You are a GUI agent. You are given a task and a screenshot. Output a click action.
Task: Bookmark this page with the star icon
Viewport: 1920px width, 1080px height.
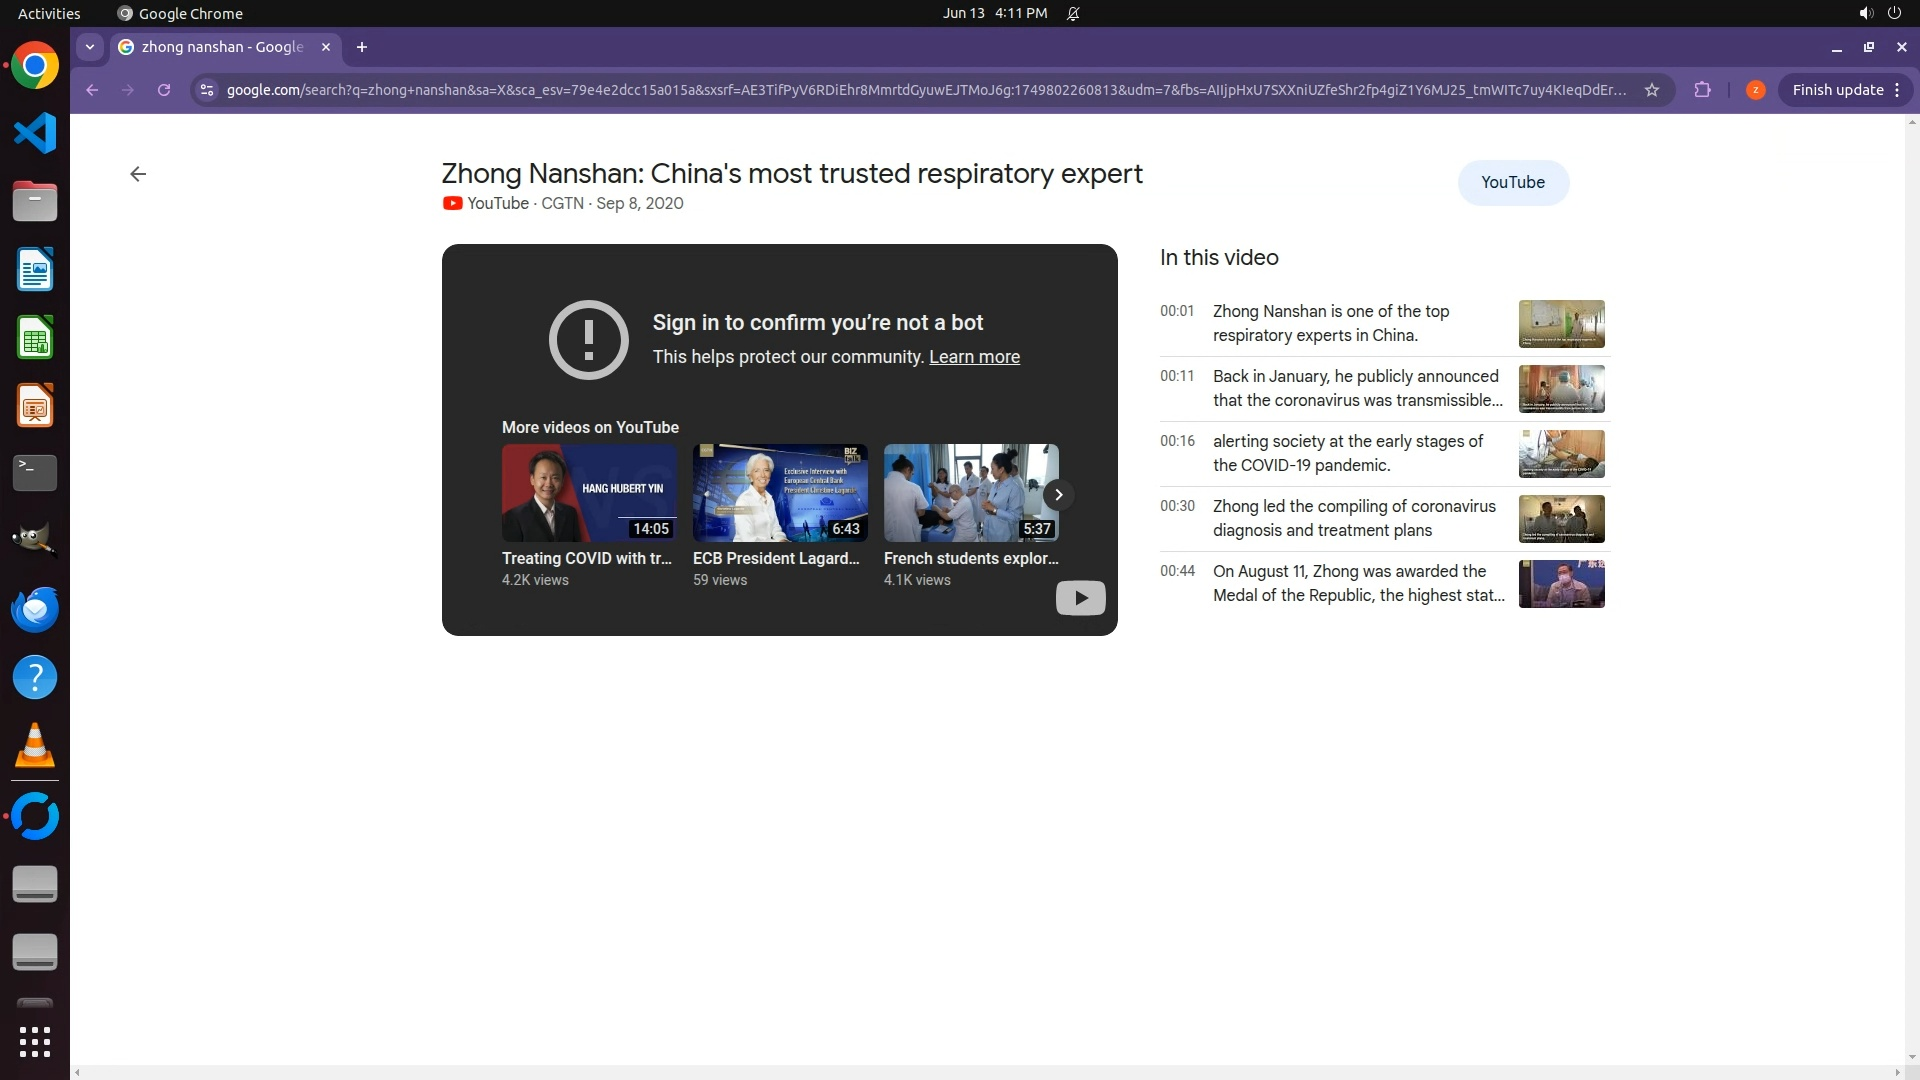(x=1652, y=90)
